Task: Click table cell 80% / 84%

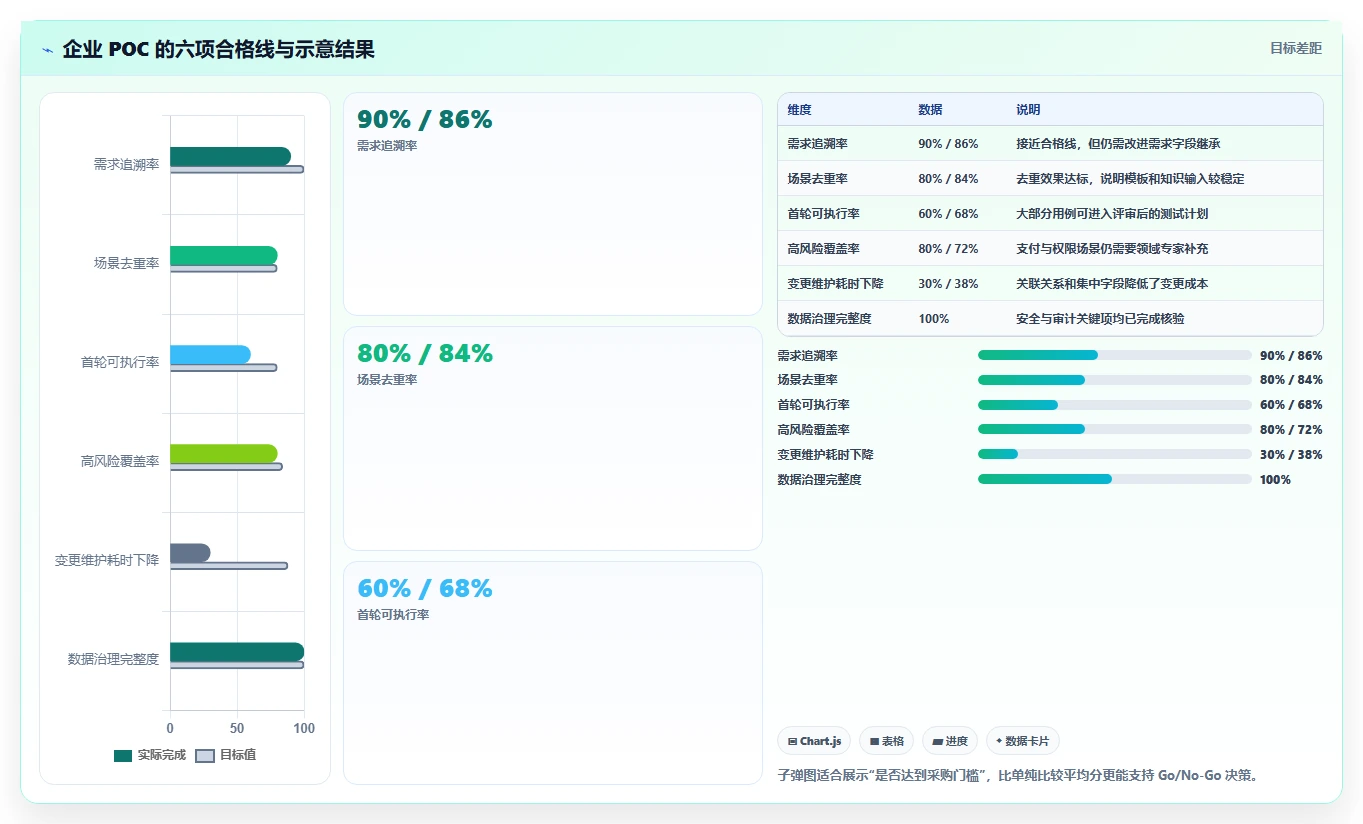Action: point(948,179)
